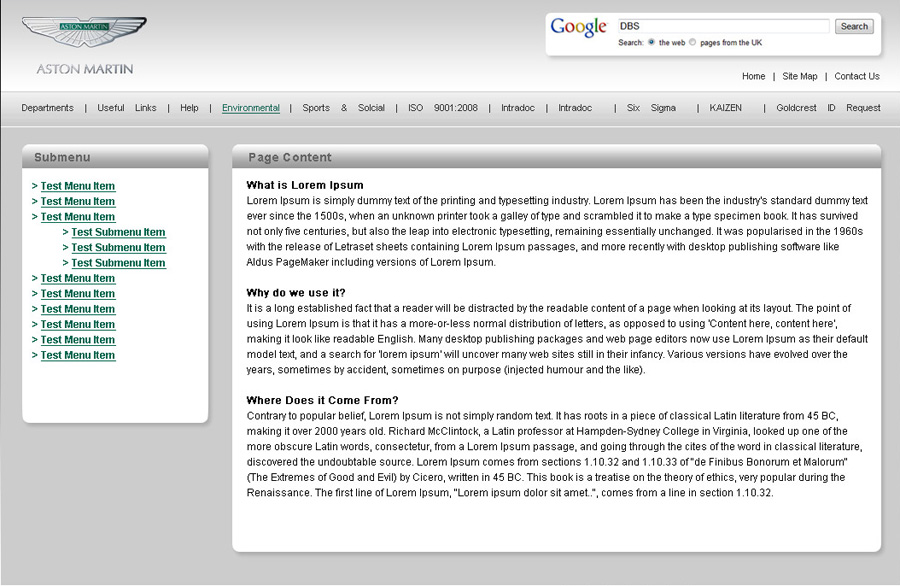This screenshot has width=900, height=586.
Task: Open the Departments menu item
Action: click(x=47, y=108)
